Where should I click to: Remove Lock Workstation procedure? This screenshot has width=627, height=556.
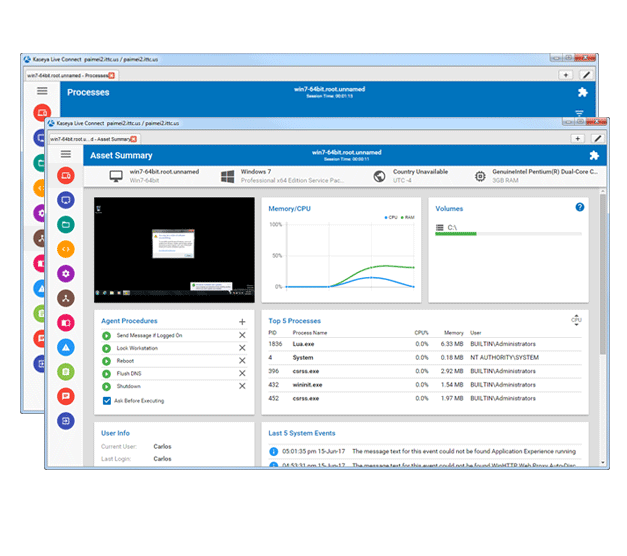242,348
